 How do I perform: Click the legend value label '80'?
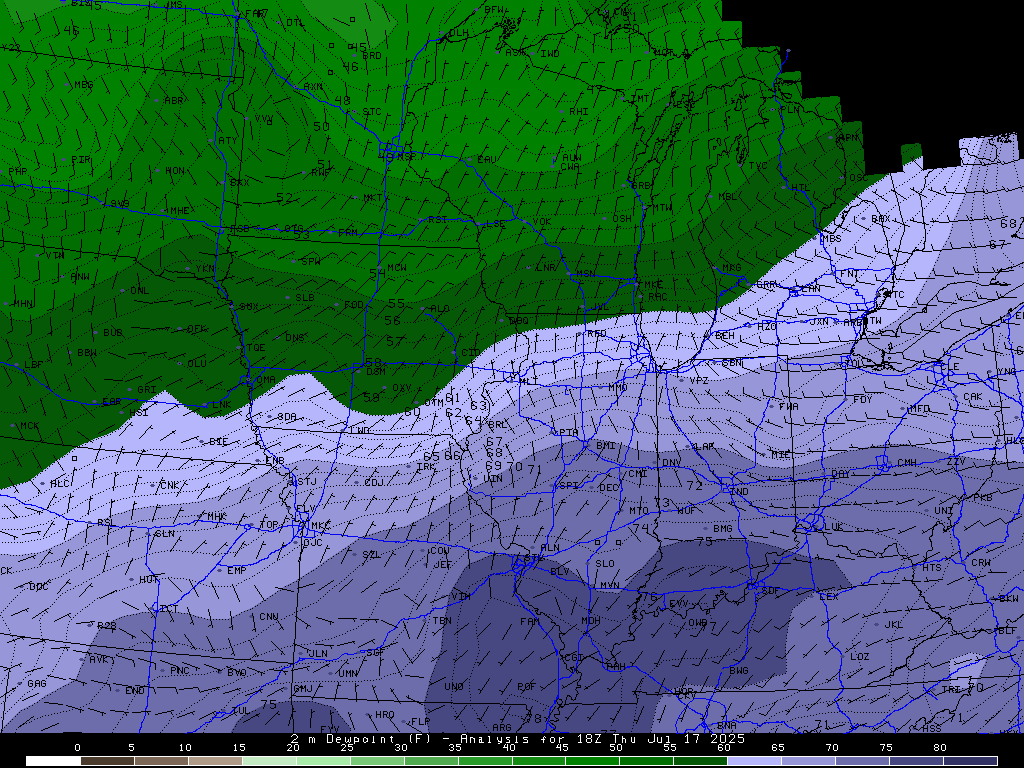[x=939, y=748]
